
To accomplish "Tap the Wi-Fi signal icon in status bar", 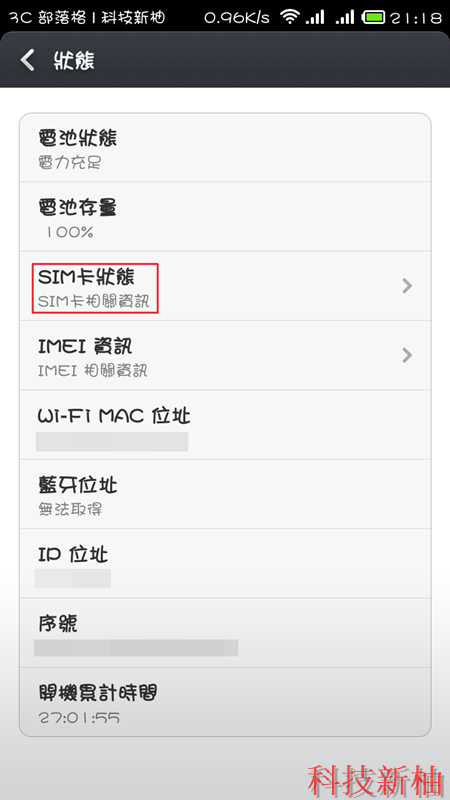I will tap(291, 17).
